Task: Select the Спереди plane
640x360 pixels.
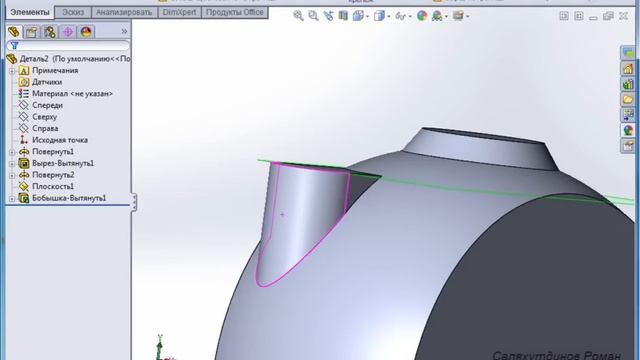Action: (x=47, y=105)
